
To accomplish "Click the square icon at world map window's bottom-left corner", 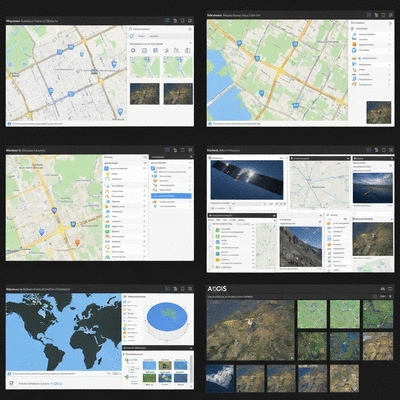I will pos(11,384).
